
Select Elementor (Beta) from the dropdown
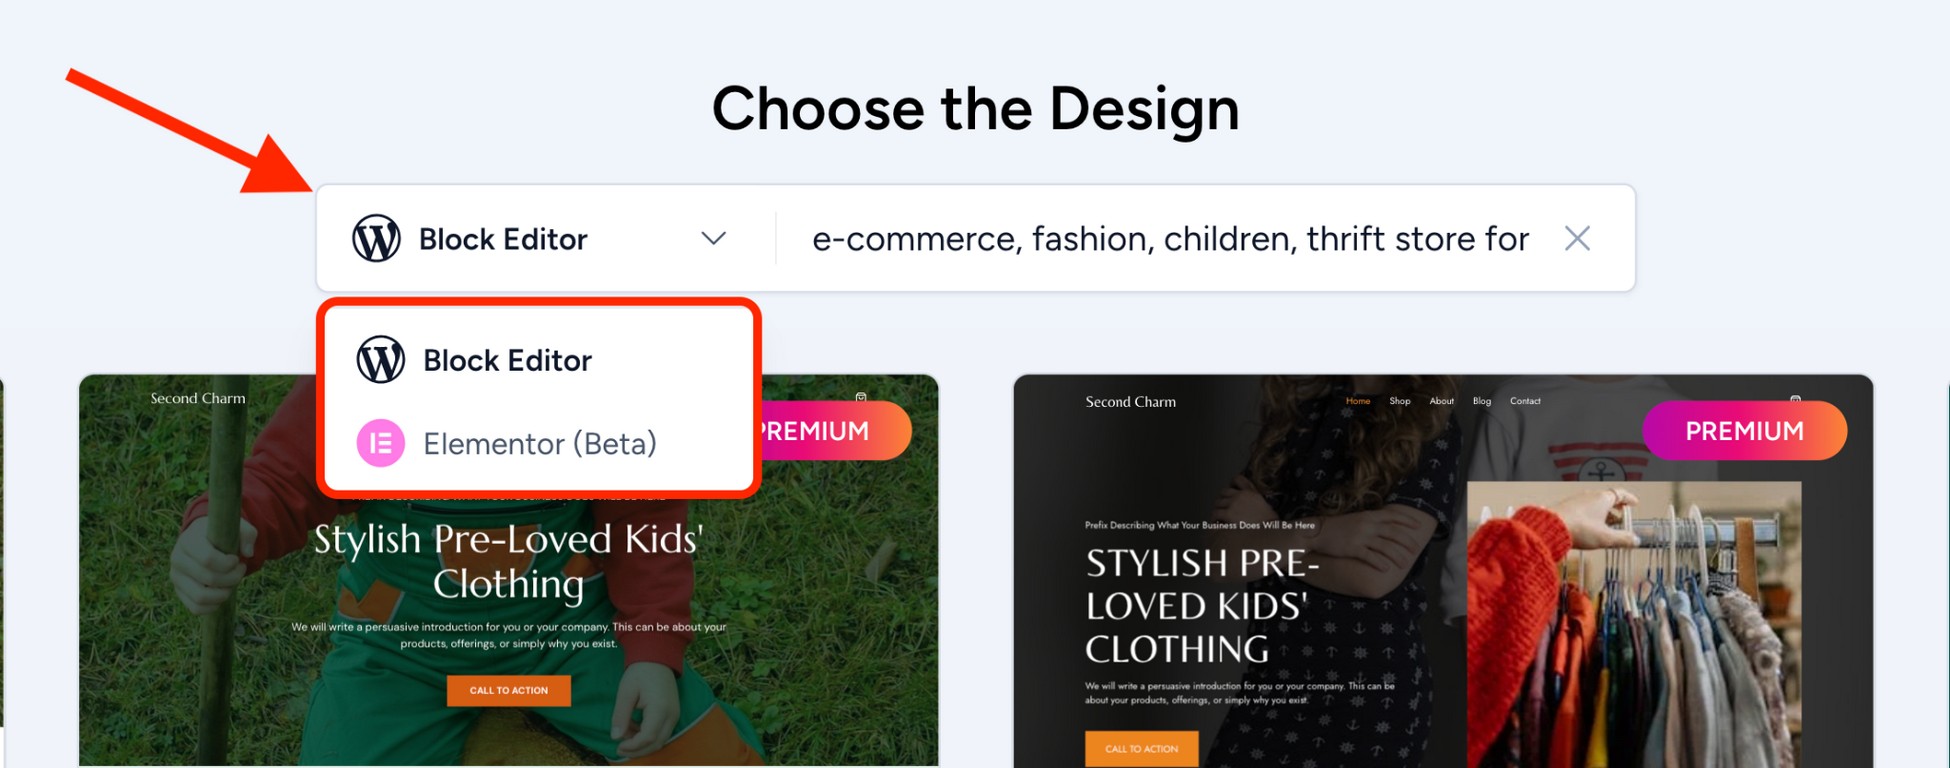(x=540, y=443)
